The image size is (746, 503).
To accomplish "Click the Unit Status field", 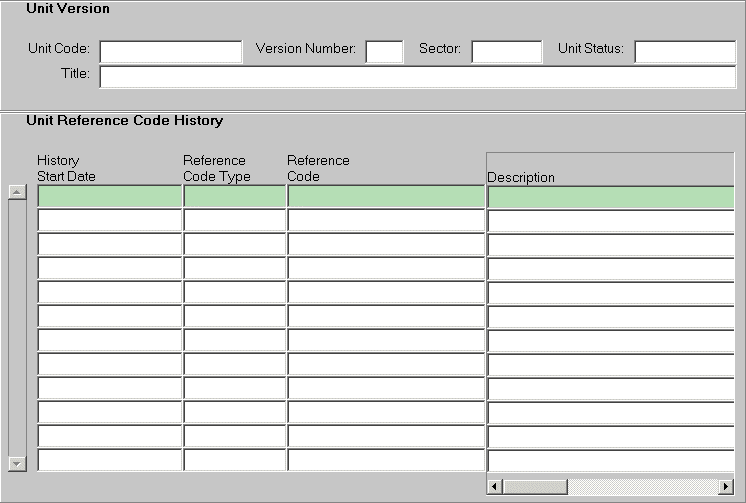I will [685, 52].
